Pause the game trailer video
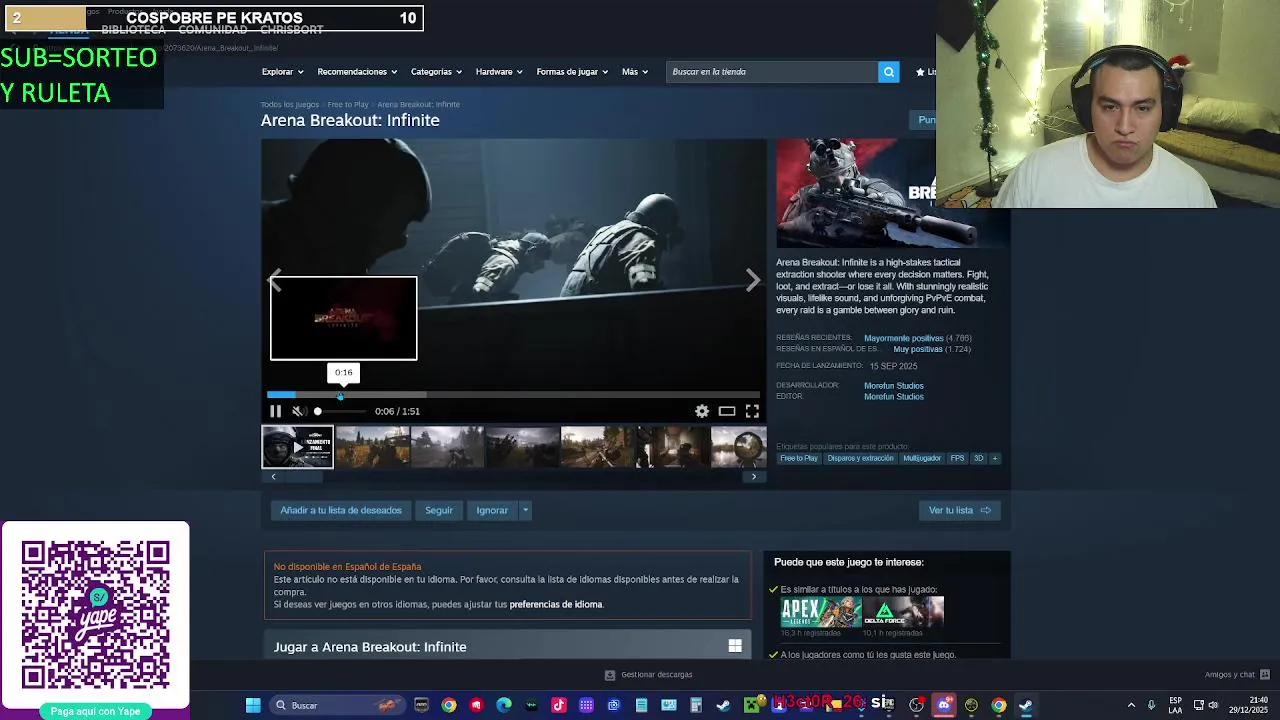The height and width of the screenshot is (720, 1280). pos(276,411)
